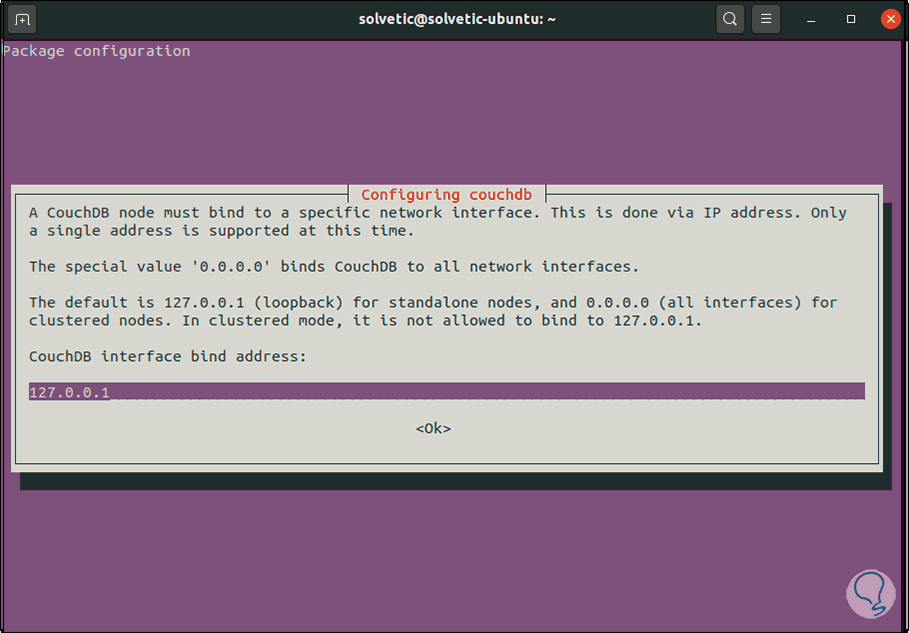Click the line mentioning special value '0.0.0.0'
Viewport: 909px width, 633px height.
334,267
